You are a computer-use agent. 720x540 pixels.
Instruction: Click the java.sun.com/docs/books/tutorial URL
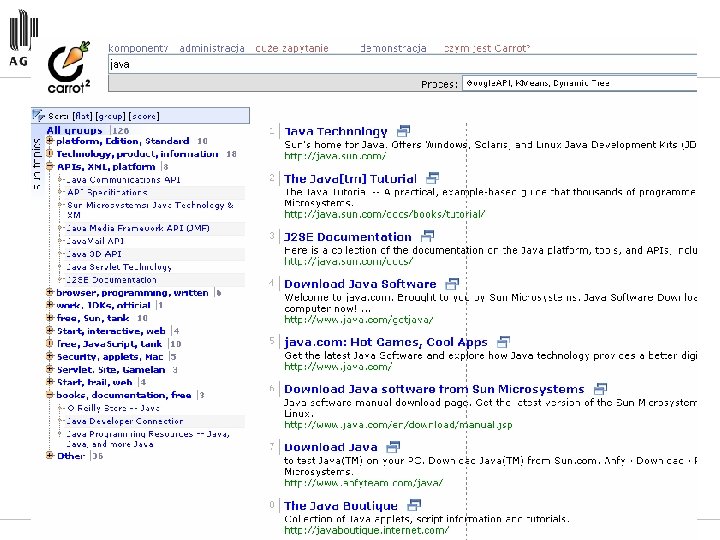click(384, 214)
